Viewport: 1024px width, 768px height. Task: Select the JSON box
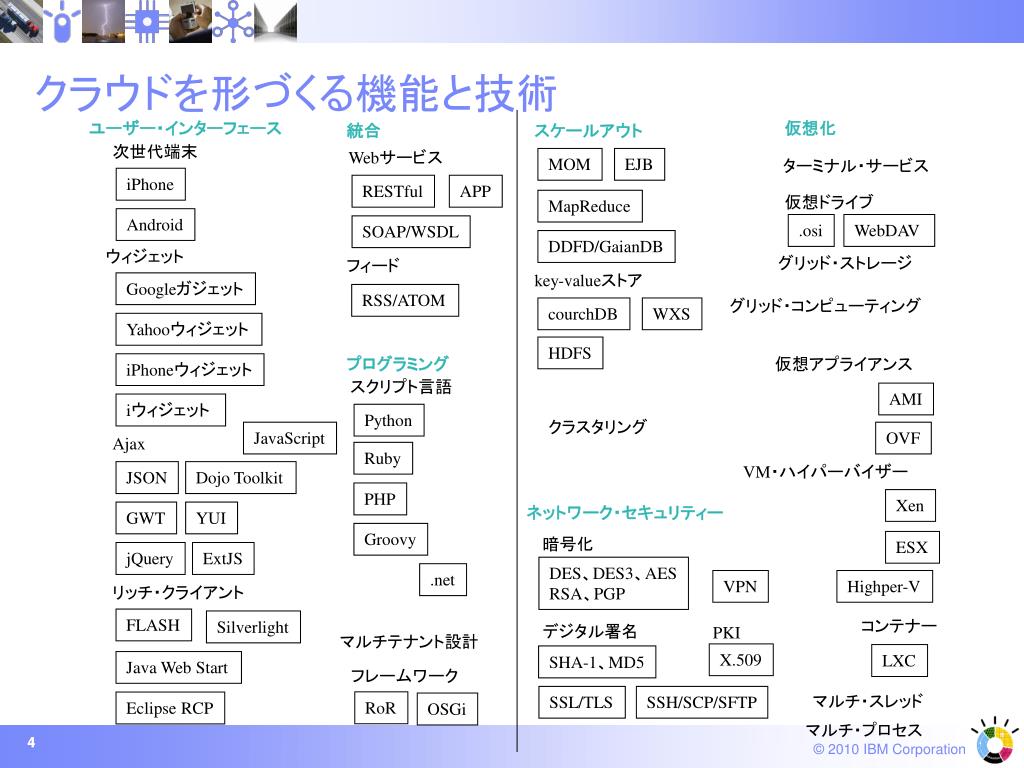point(147,478)
